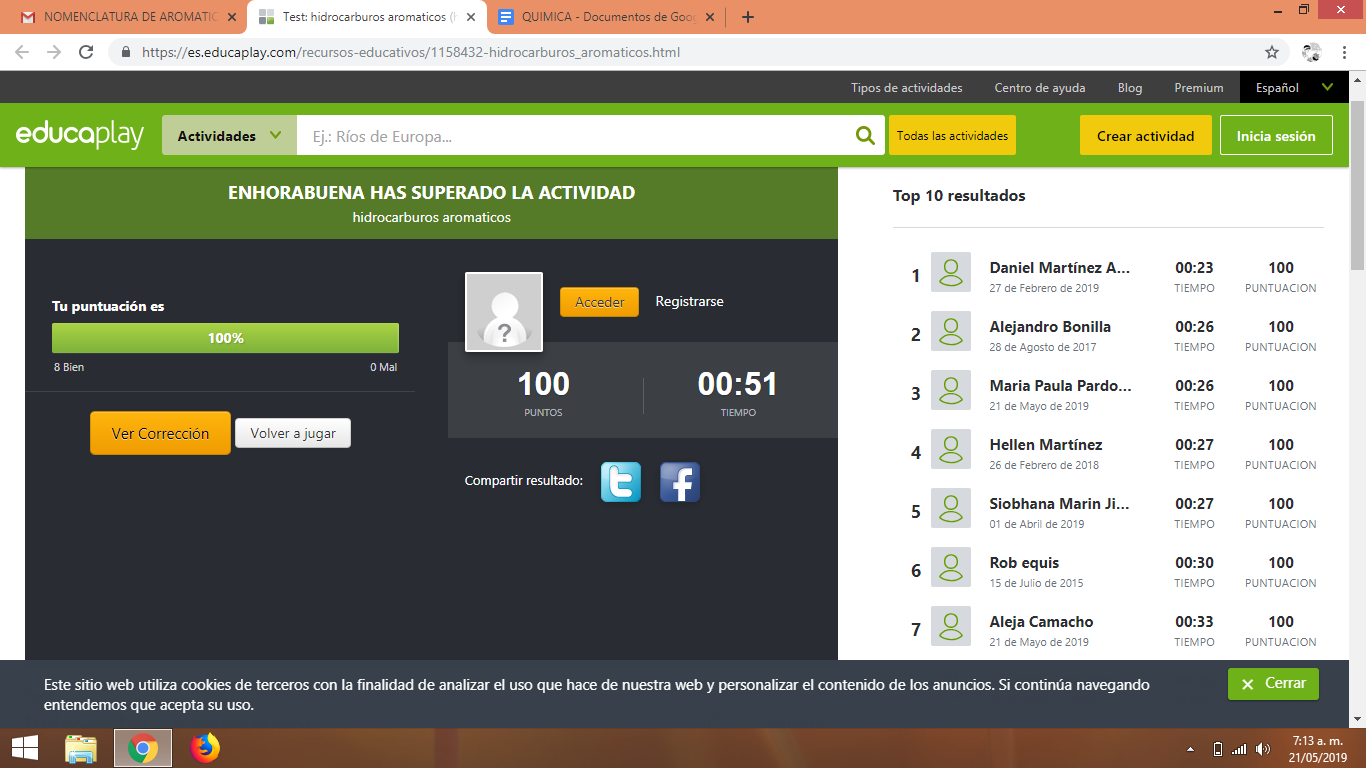The image size is (1366, 768).
Task: Open File Explorer from taskbar
Action: [81, 748]
